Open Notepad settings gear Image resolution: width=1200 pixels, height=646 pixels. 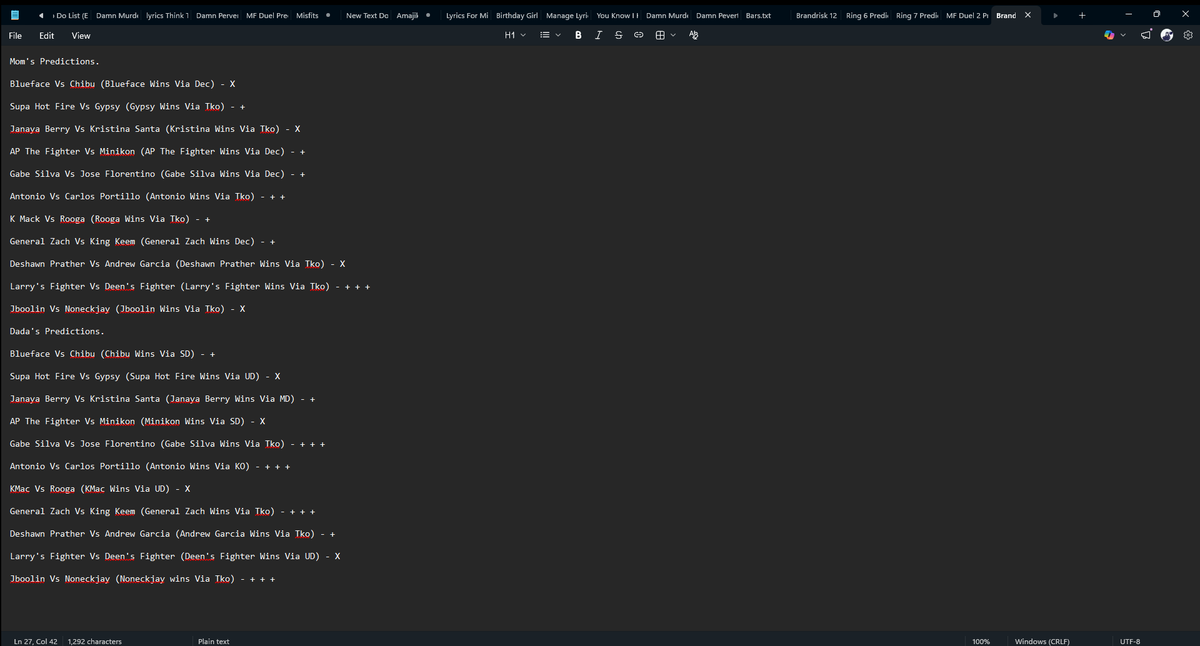coord(1187,35)
